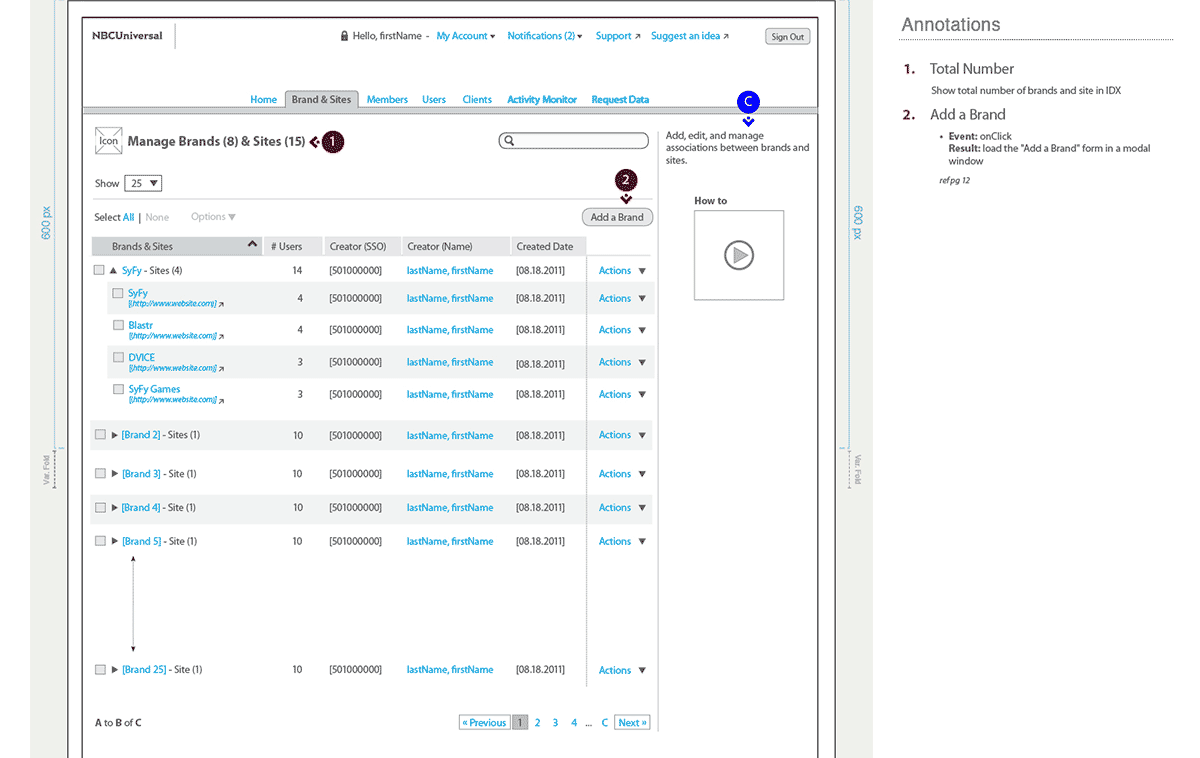Click the Icon placeholder beside Manage Brands
Screen dimensions: 1200x758
[x=108, y=141]
